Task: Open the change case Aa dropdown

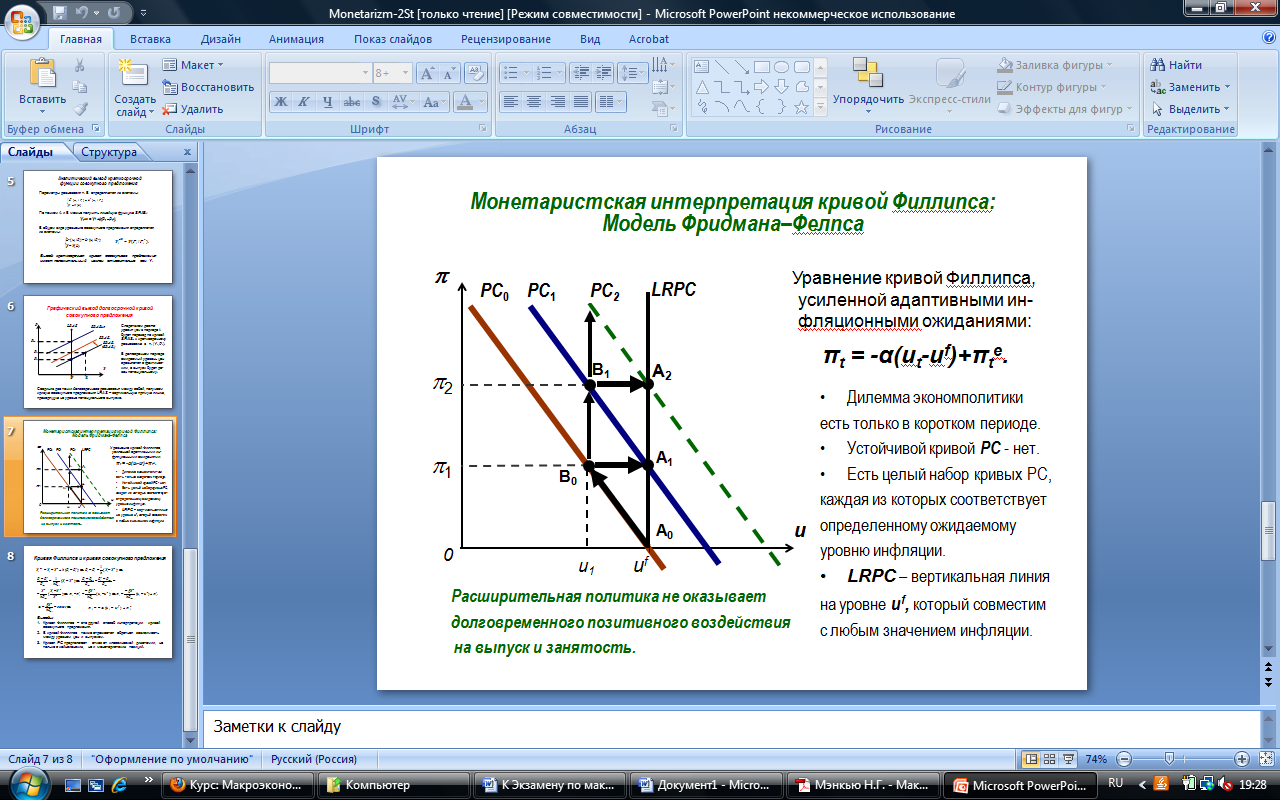Action: 434,101
